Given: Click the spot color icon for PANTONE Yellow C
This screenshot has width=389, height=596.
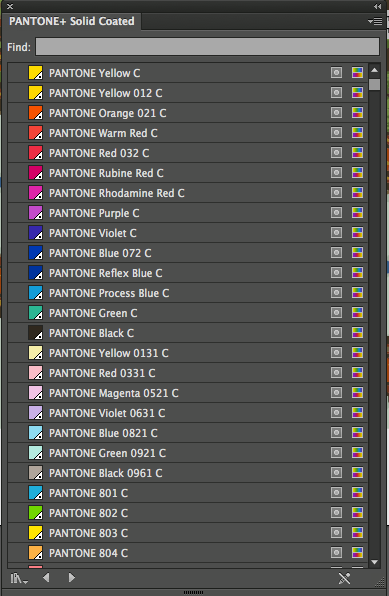Looking at the screenshot, I should click(x=336, y=73).
